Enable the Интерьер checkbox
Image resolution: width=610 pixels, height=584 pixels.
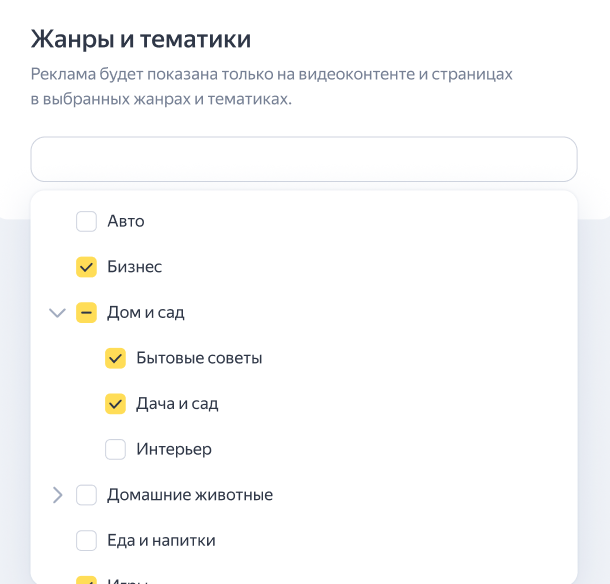(x=116, y=449)
